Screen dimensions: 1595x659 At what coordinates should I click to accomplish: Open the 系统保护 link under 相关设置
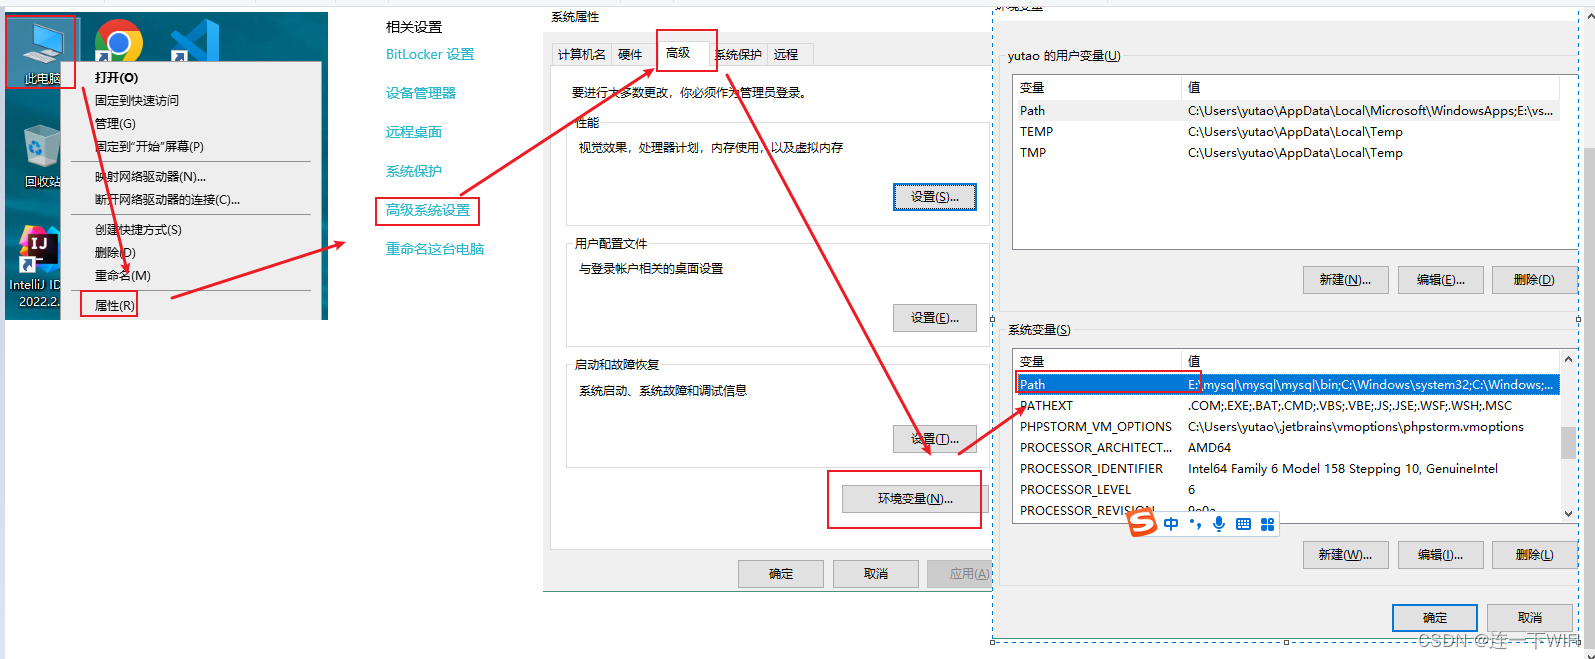tap(414, 171)
